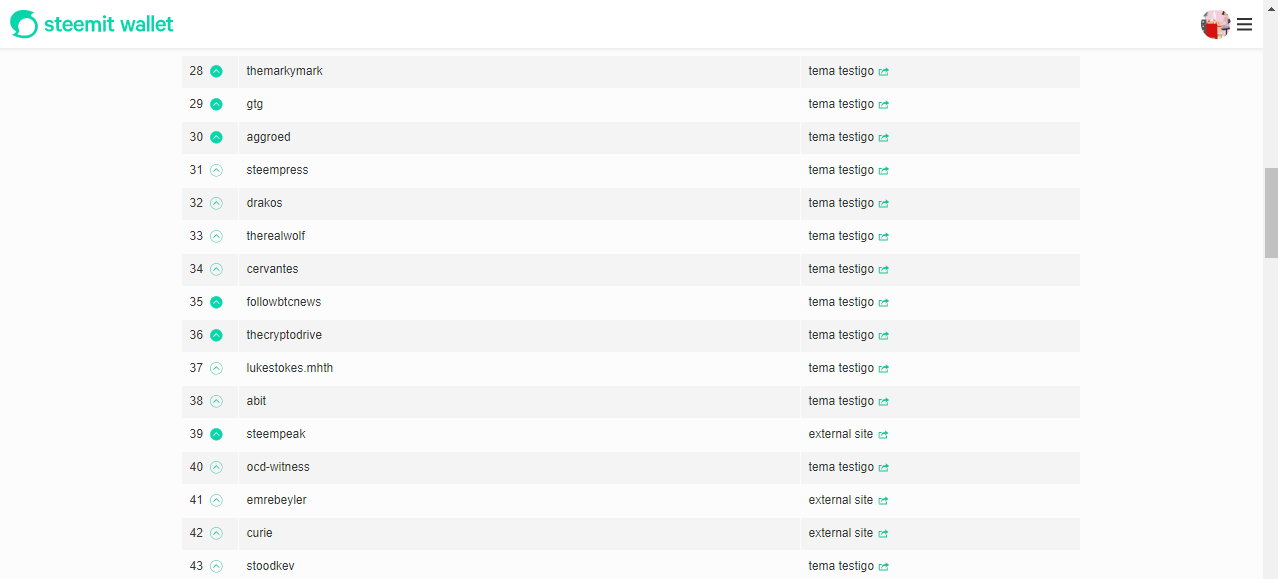Upvote witness stoodkev

click(x=216, y=566)
